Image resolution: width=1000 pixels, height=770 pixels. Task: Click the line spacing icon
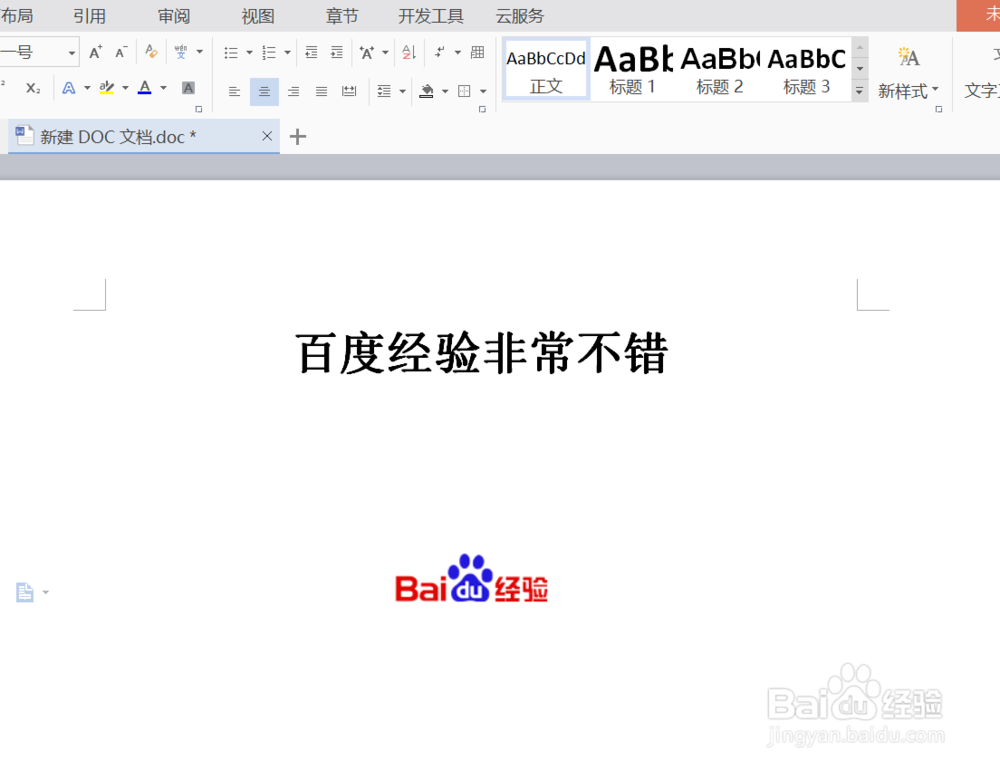[384, 91]
